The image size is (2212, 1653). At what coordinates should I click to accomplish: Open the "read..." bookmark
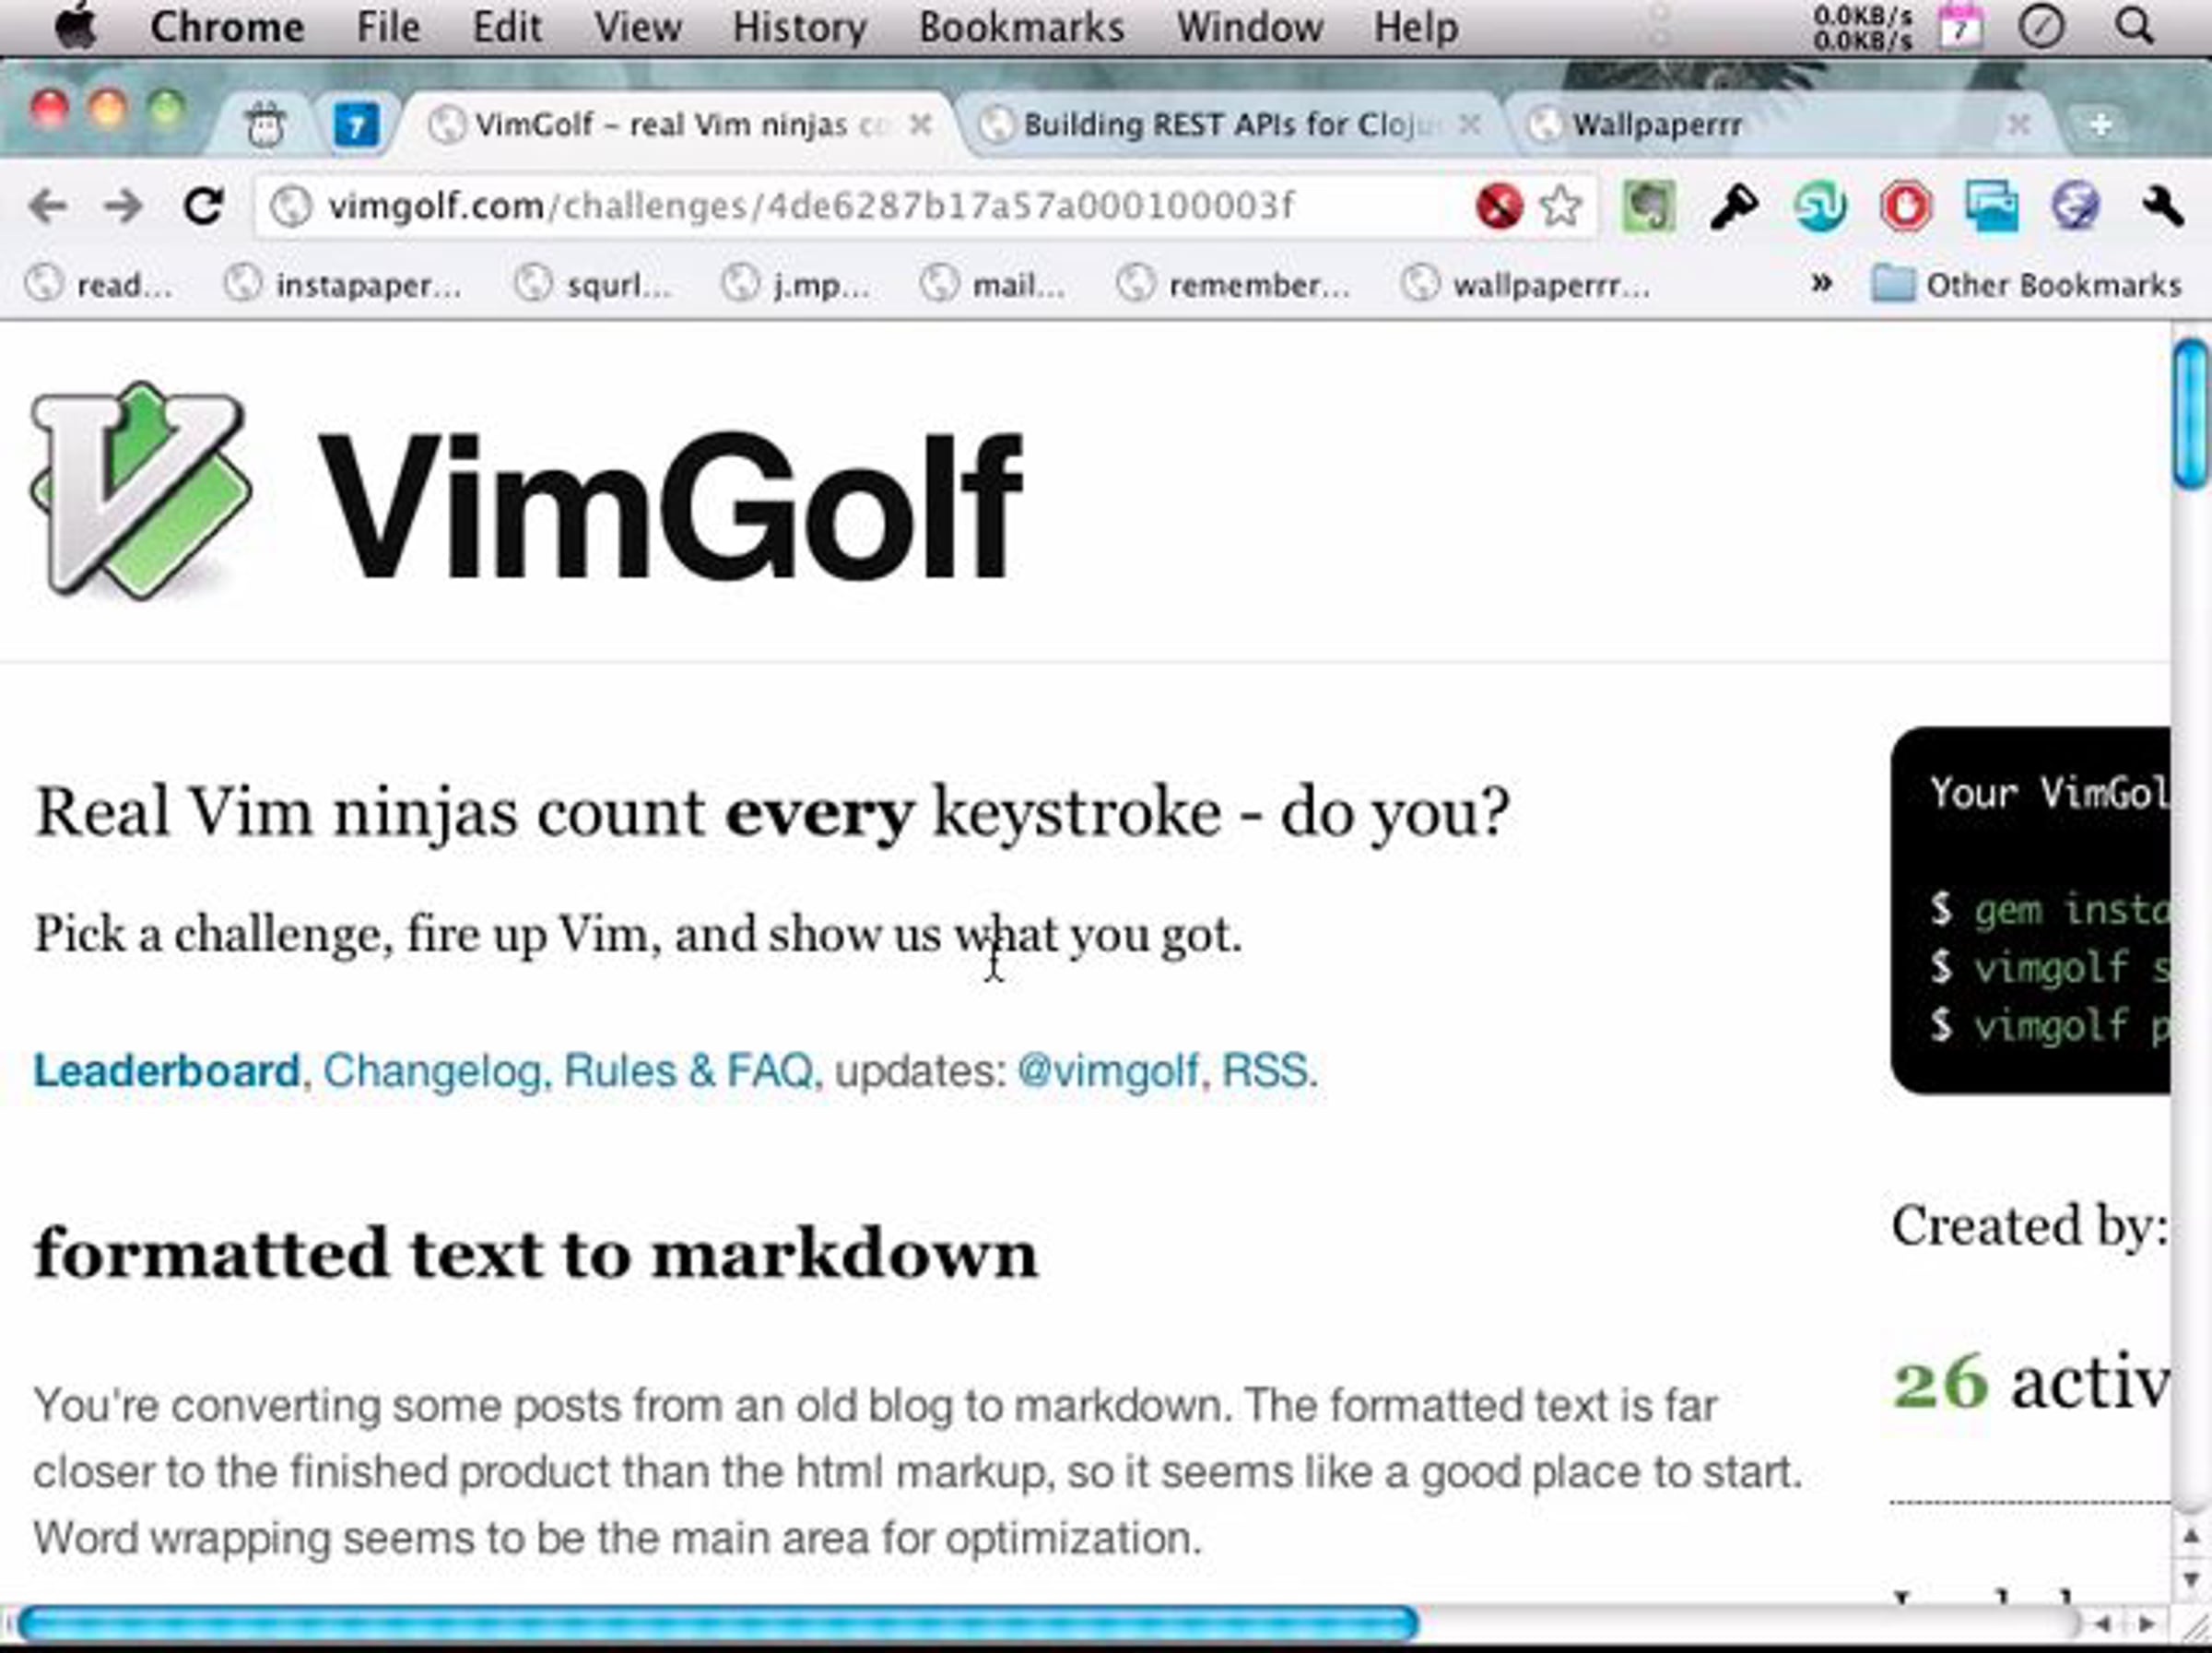coord(98,285)
